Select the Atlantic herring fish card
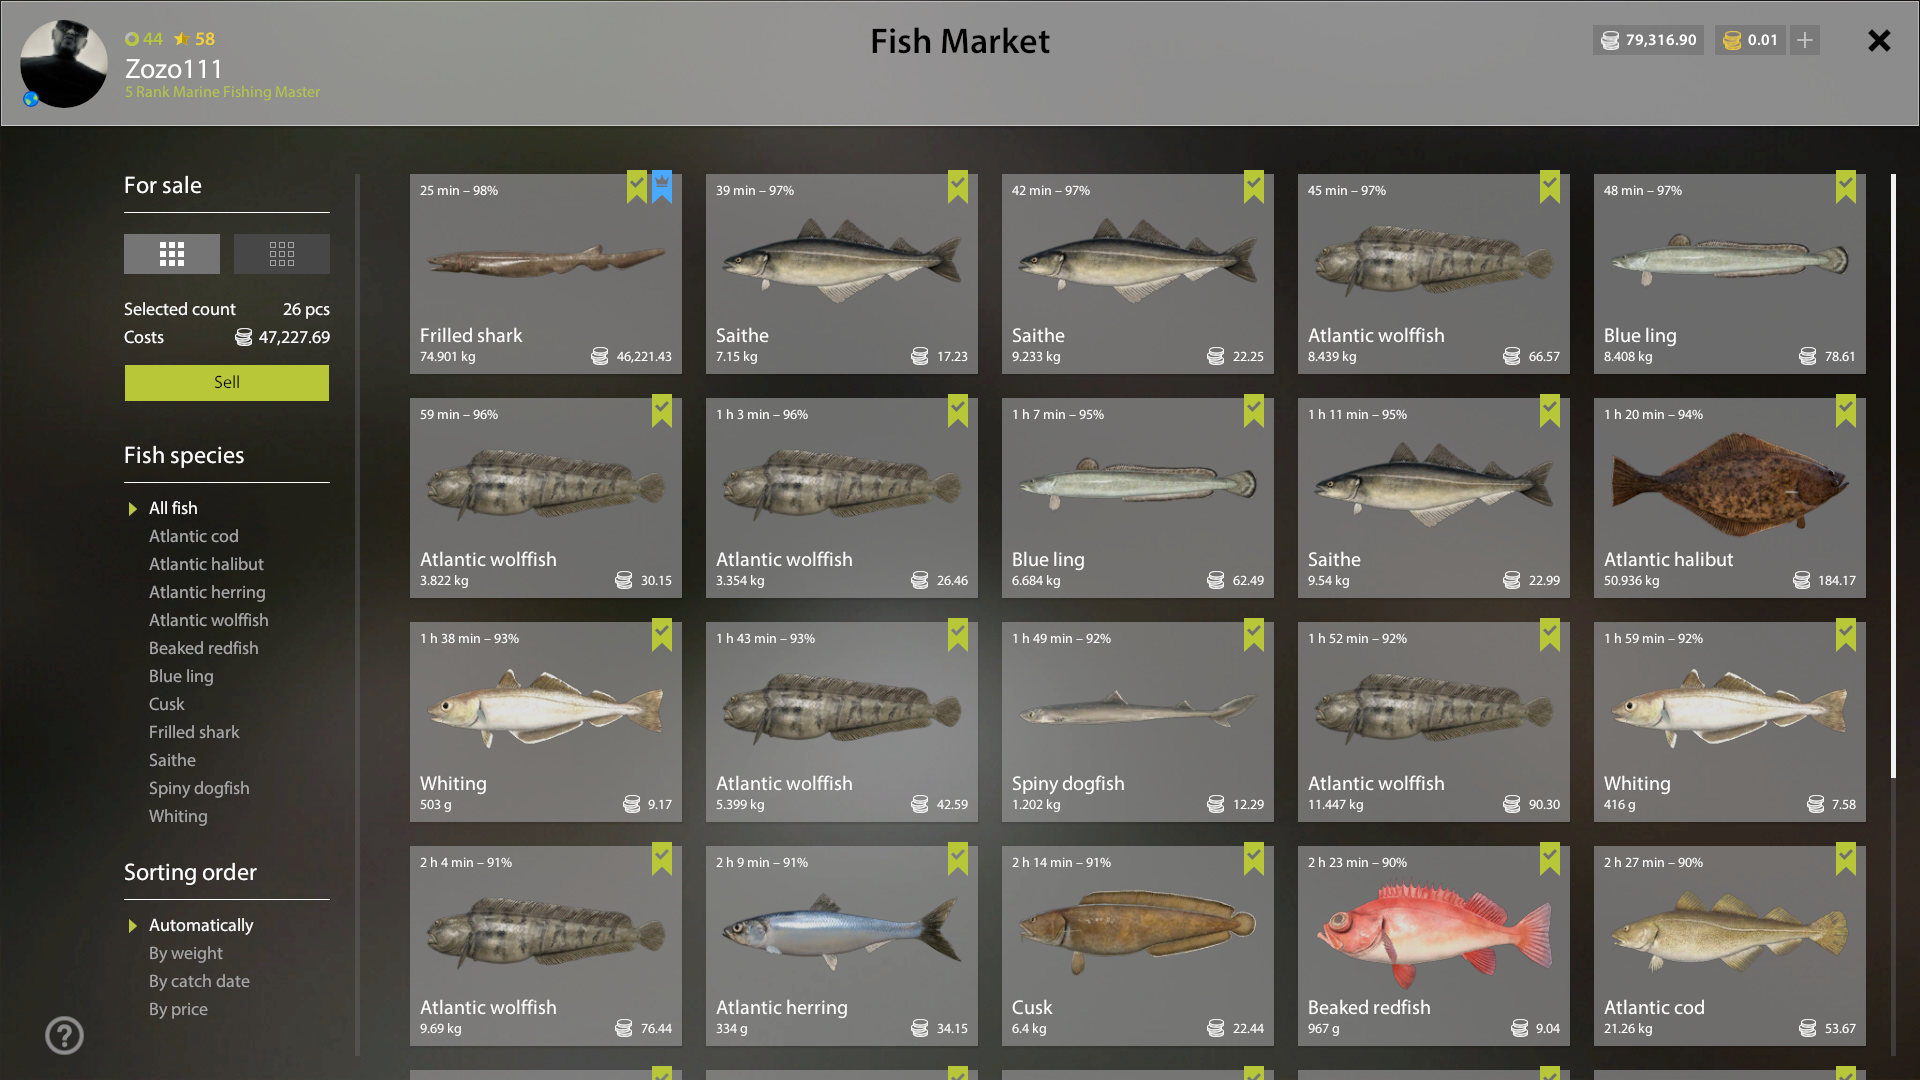1920x1080 pixels. tap(842, 946)
